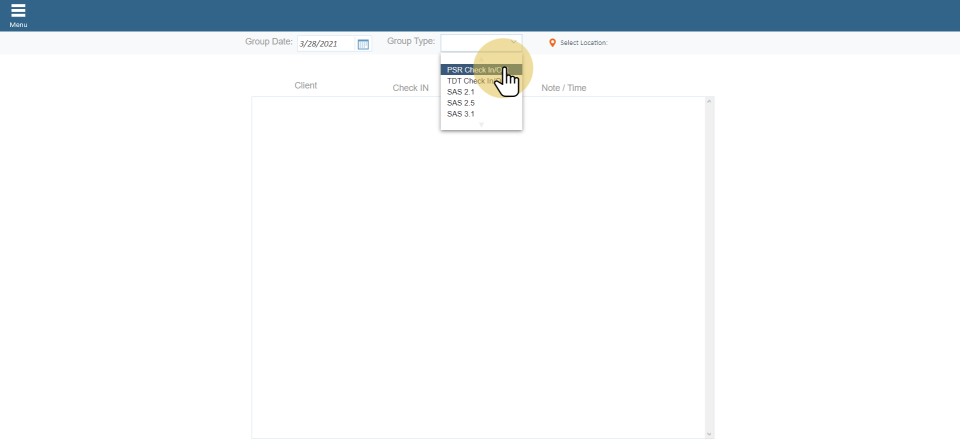
Task: Collapse the Group Type dropdown arrow
Action: (x=513, y=42)
